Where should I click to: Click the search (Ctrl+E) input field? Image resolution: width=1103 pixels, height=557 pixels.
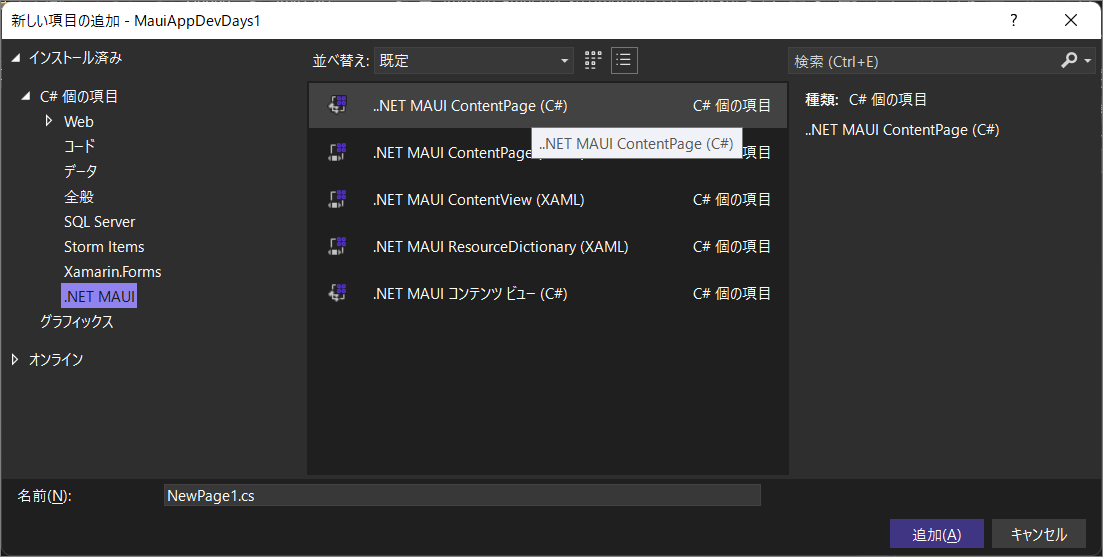923,61
